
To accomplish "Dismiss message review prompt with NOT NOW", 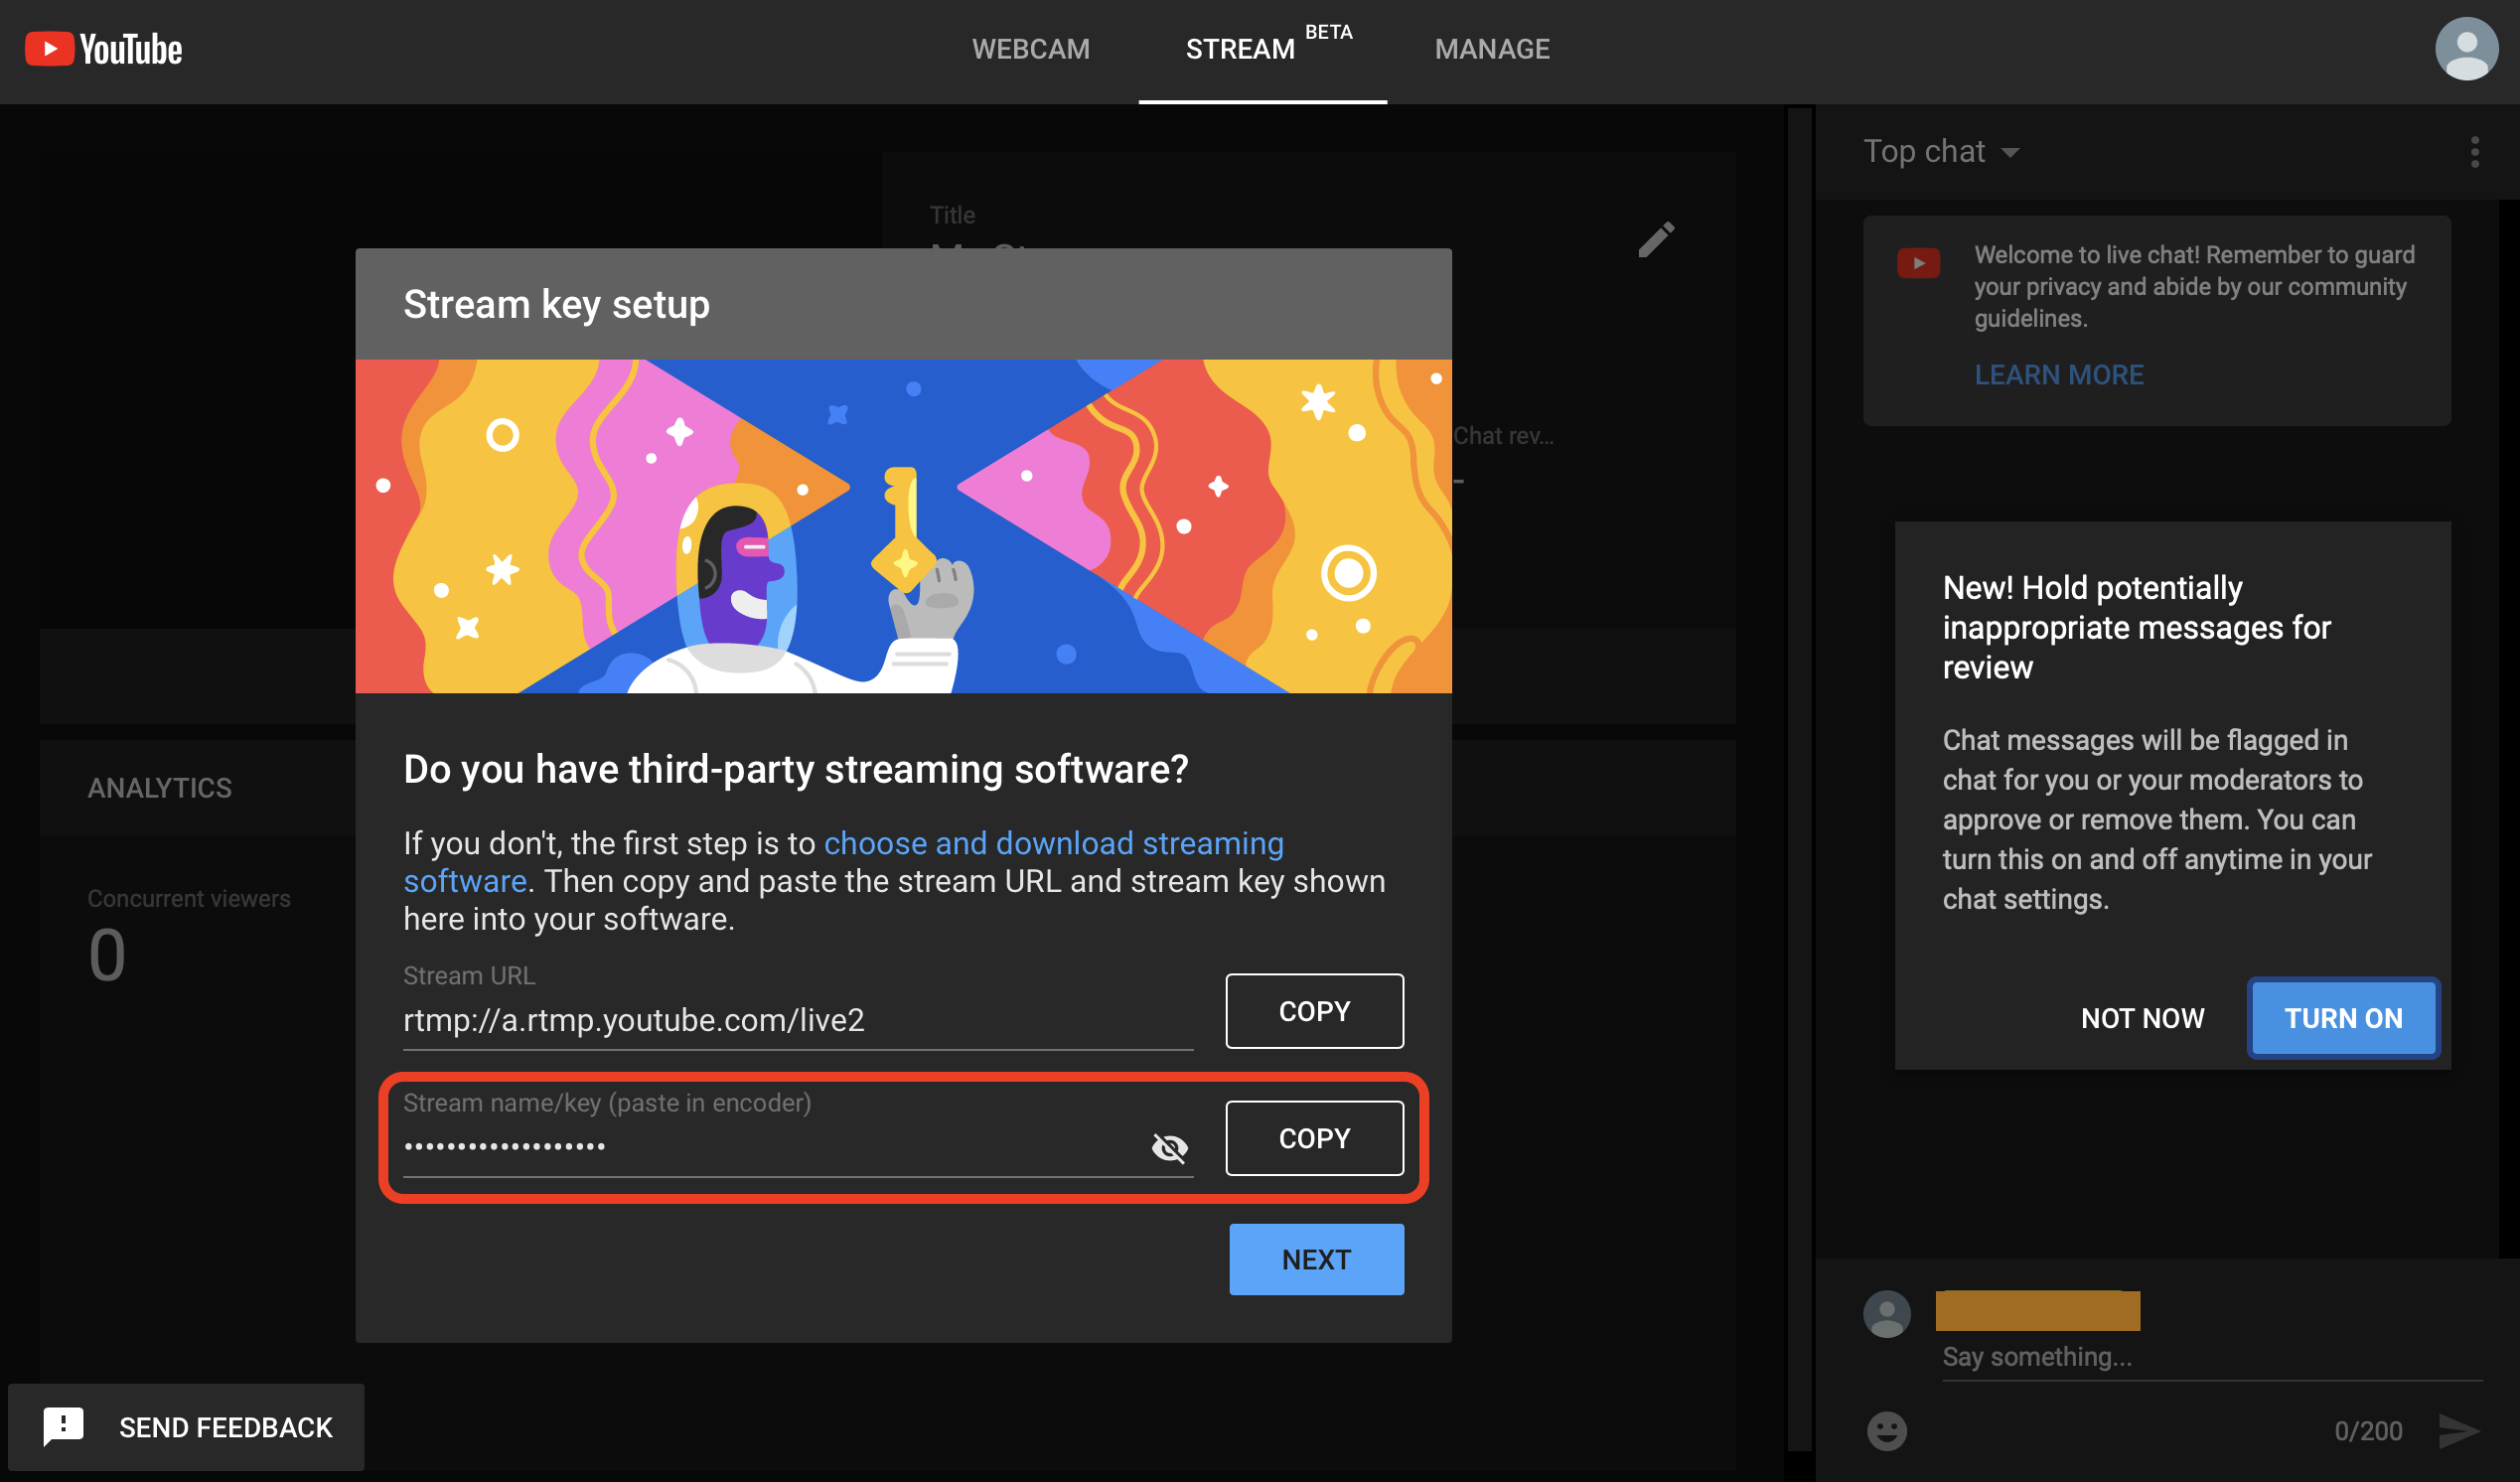I will 2143,1018.
